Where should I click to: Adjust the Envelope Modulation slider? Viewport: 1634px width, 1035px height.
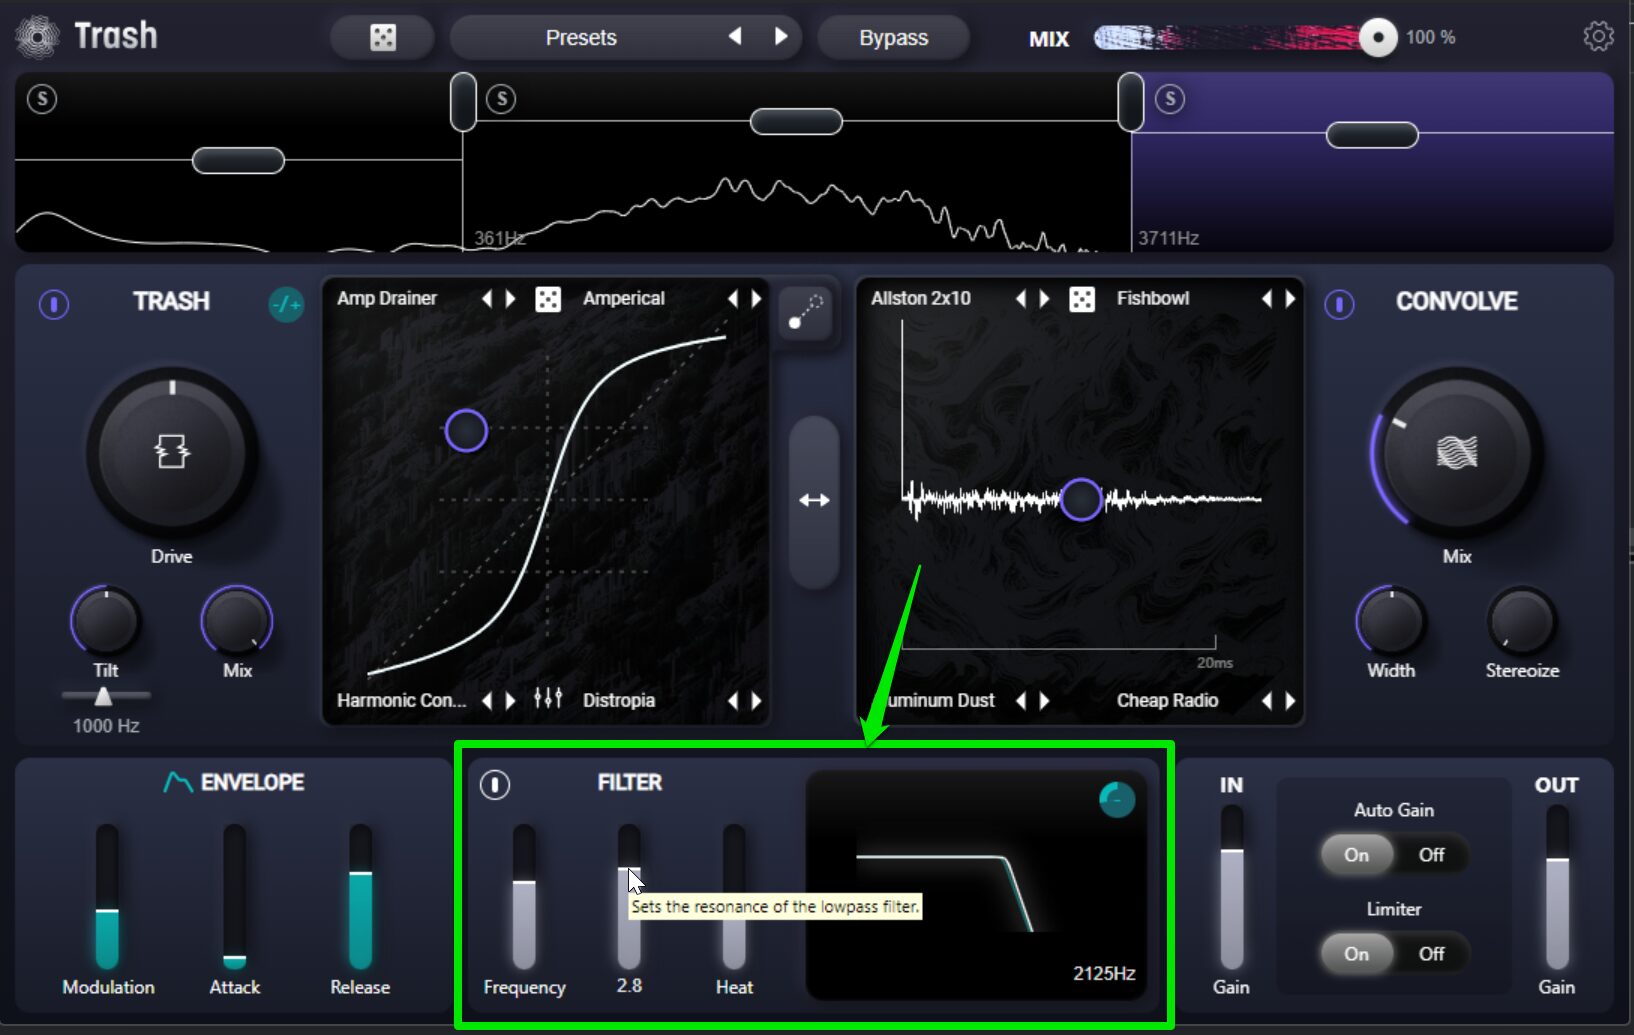(x=107, y=897)
